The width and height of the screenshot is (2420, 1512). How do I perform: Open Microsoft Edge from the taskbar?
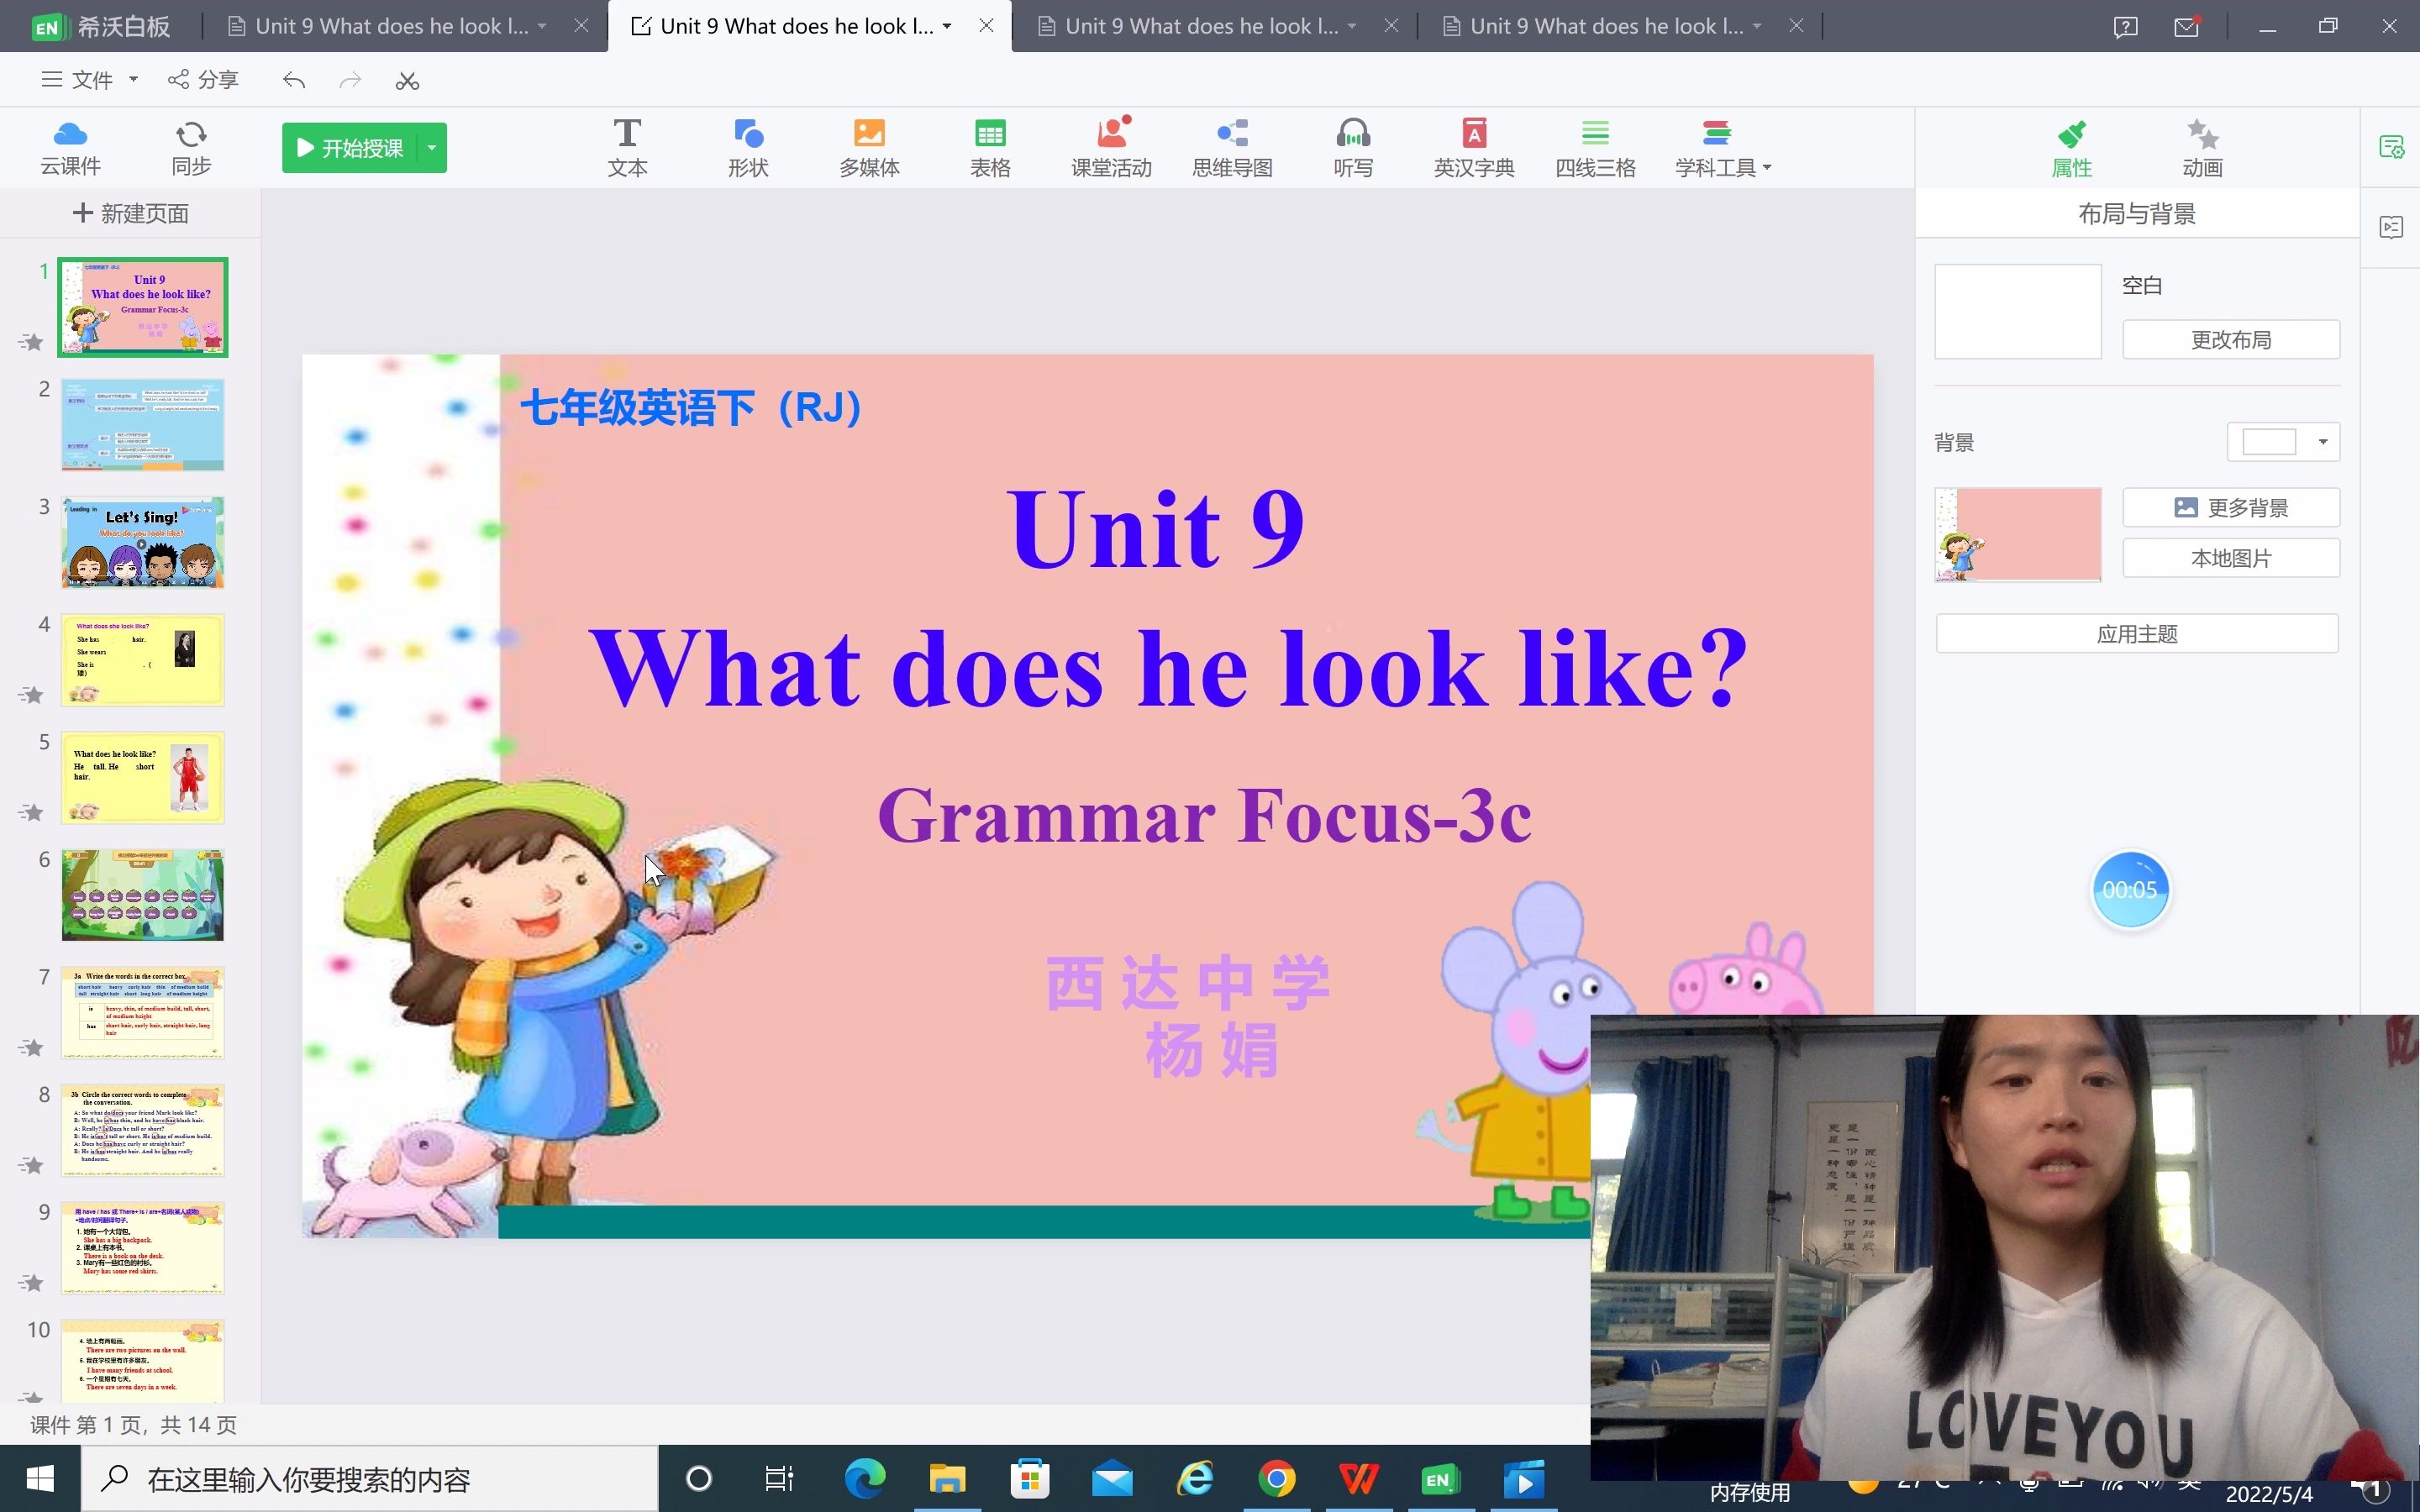coord(865,1479)
